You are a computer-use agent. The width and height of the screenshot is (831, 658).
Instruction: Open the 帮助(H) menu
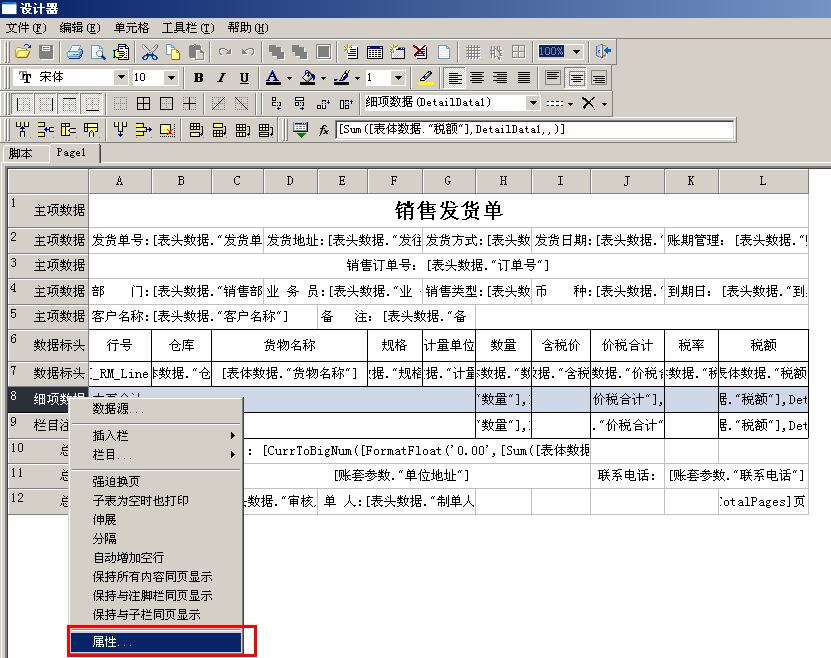(x=248, y=28)
